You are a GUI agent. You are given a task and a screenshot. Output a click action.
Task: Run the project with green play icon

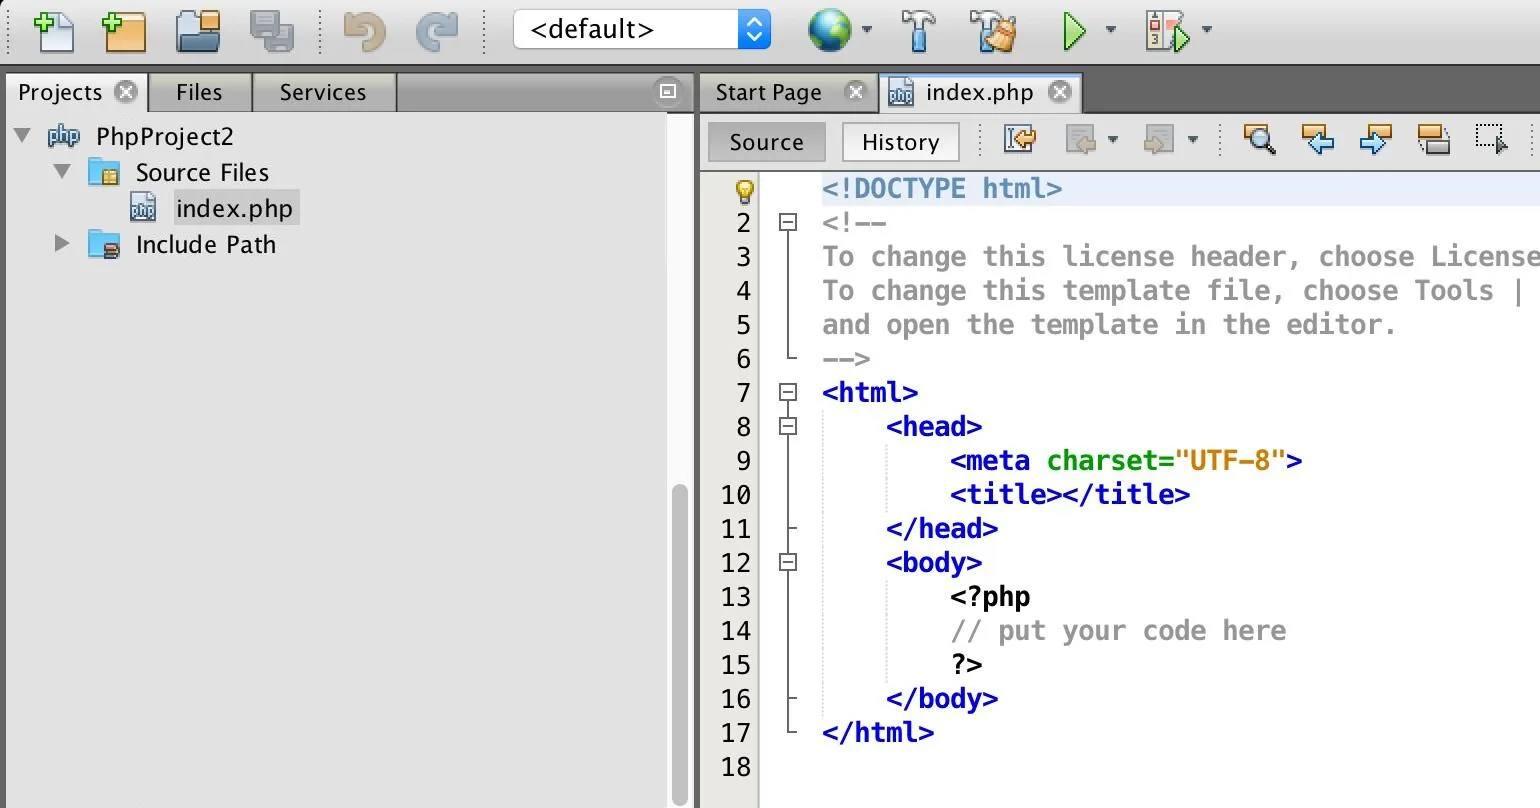click(1074, 31)
